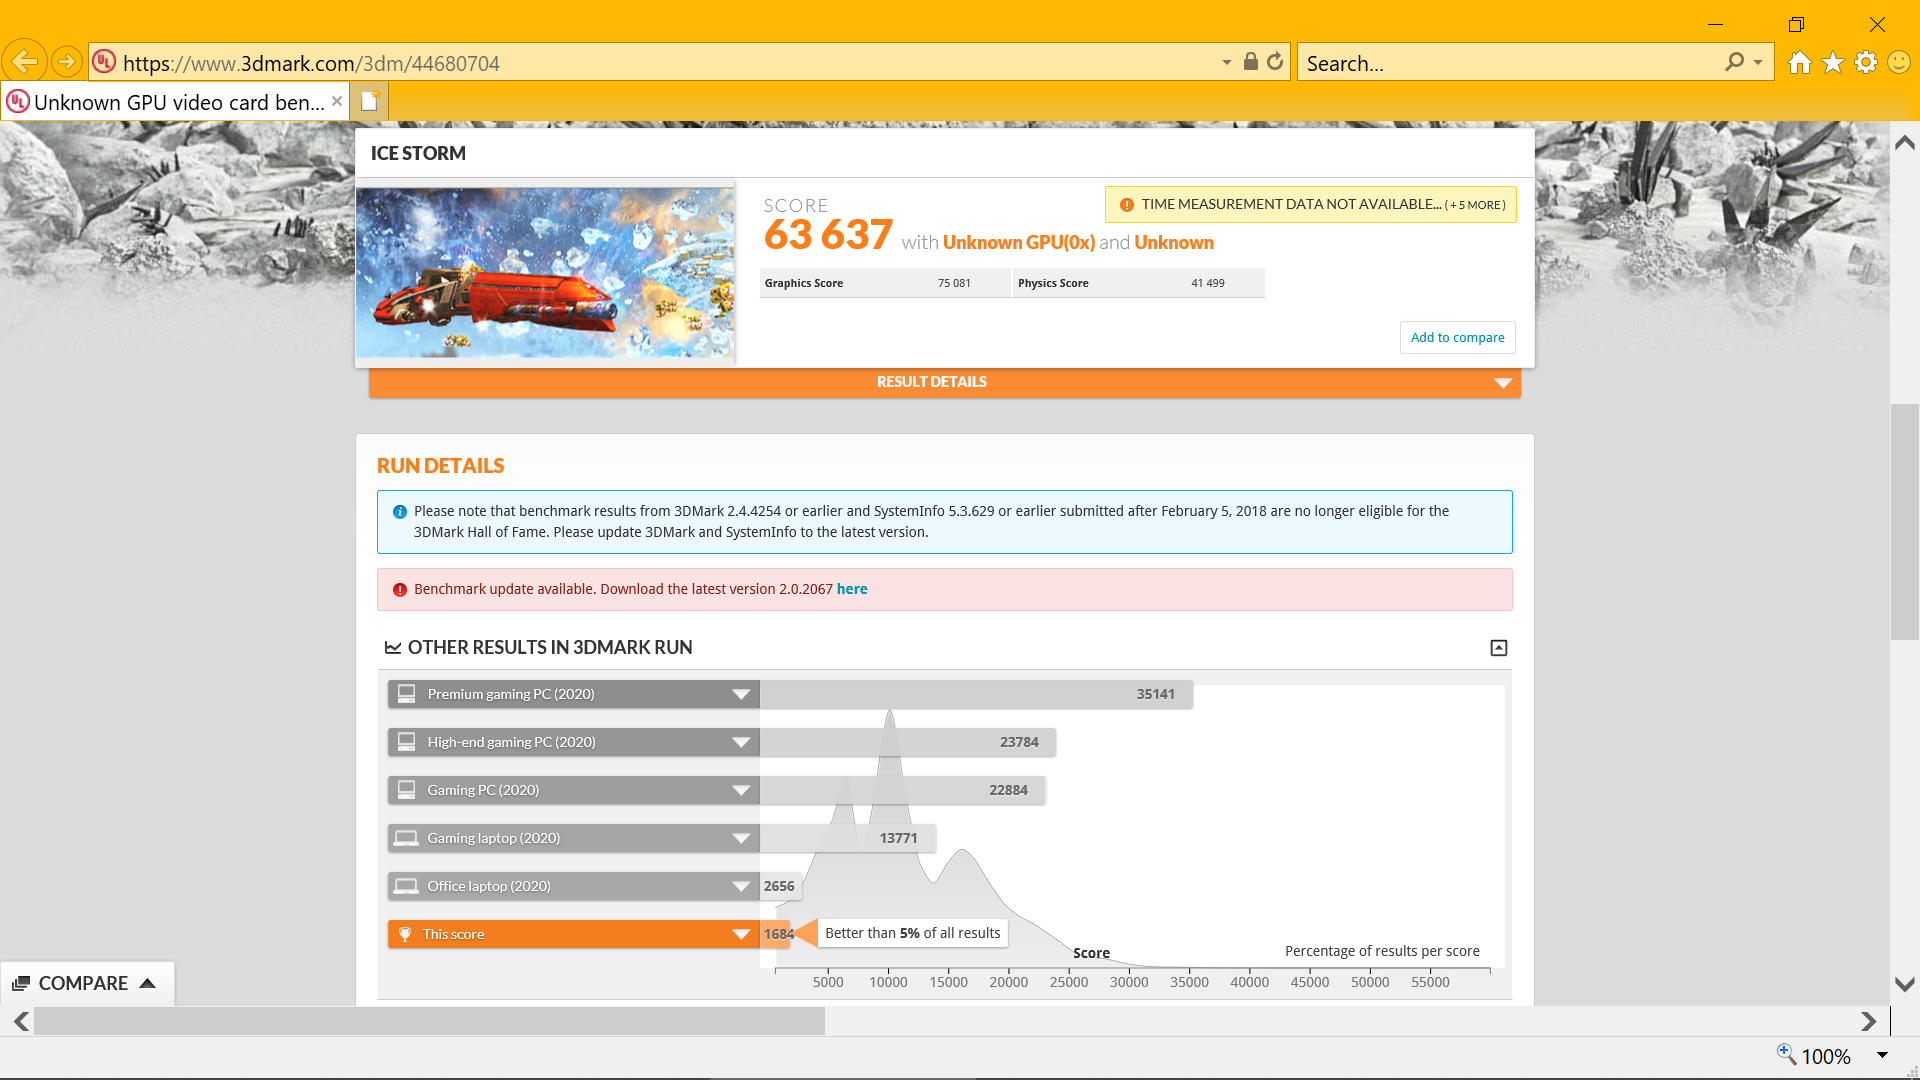This screenshot has width=1920, height=1080.
Task: Go forward to the next page
Action: tap(66, 62)
